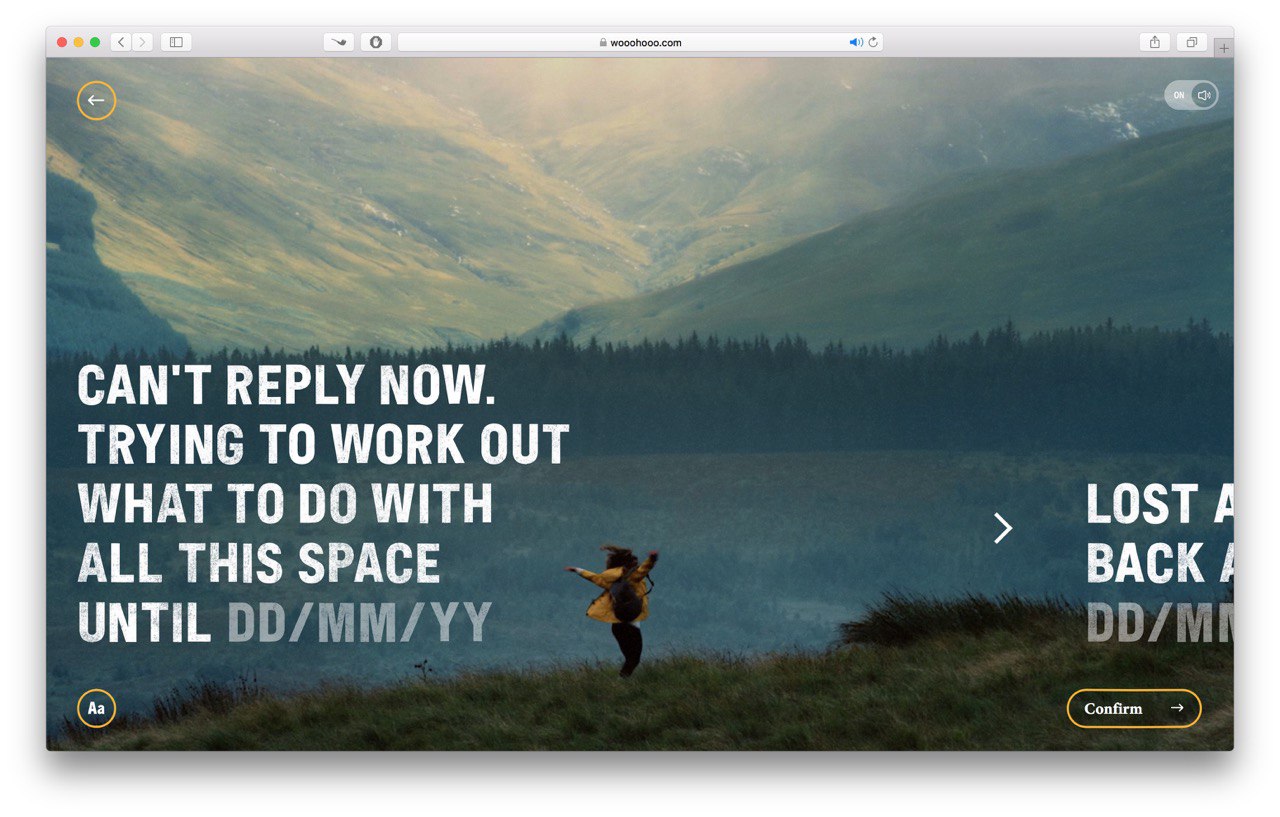The width and height of the screenshot is (1280, 817).
Task: Show all tabs overview
Action: click(x=1191, y=42)
